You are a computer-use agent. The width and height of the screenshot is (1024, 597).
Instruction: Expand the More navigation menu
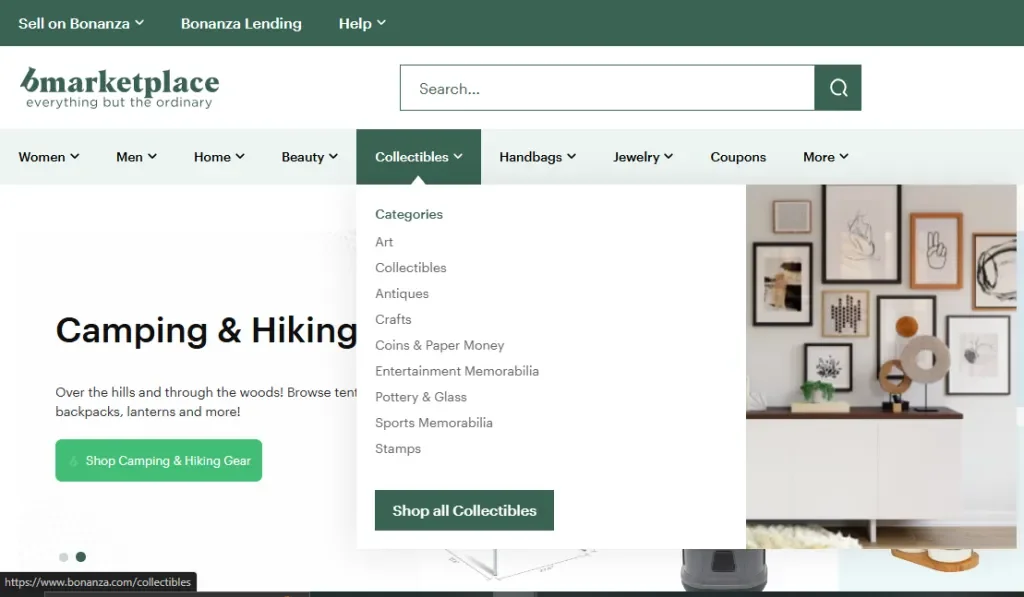tap(825, 157)
